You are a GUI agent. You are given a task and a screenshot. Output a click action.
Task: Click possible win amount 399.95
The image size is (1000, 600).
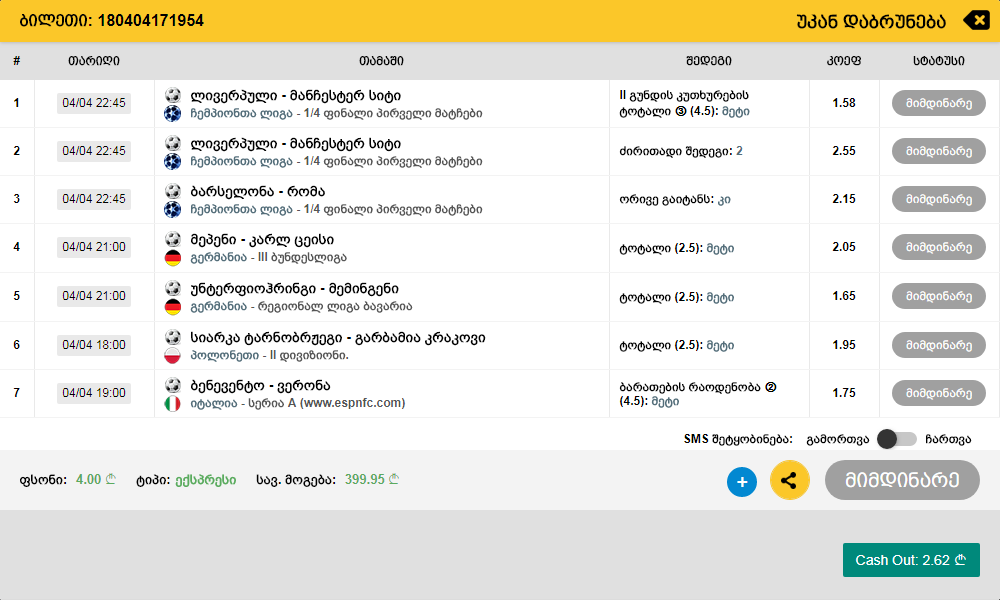[x=372, y=479]
